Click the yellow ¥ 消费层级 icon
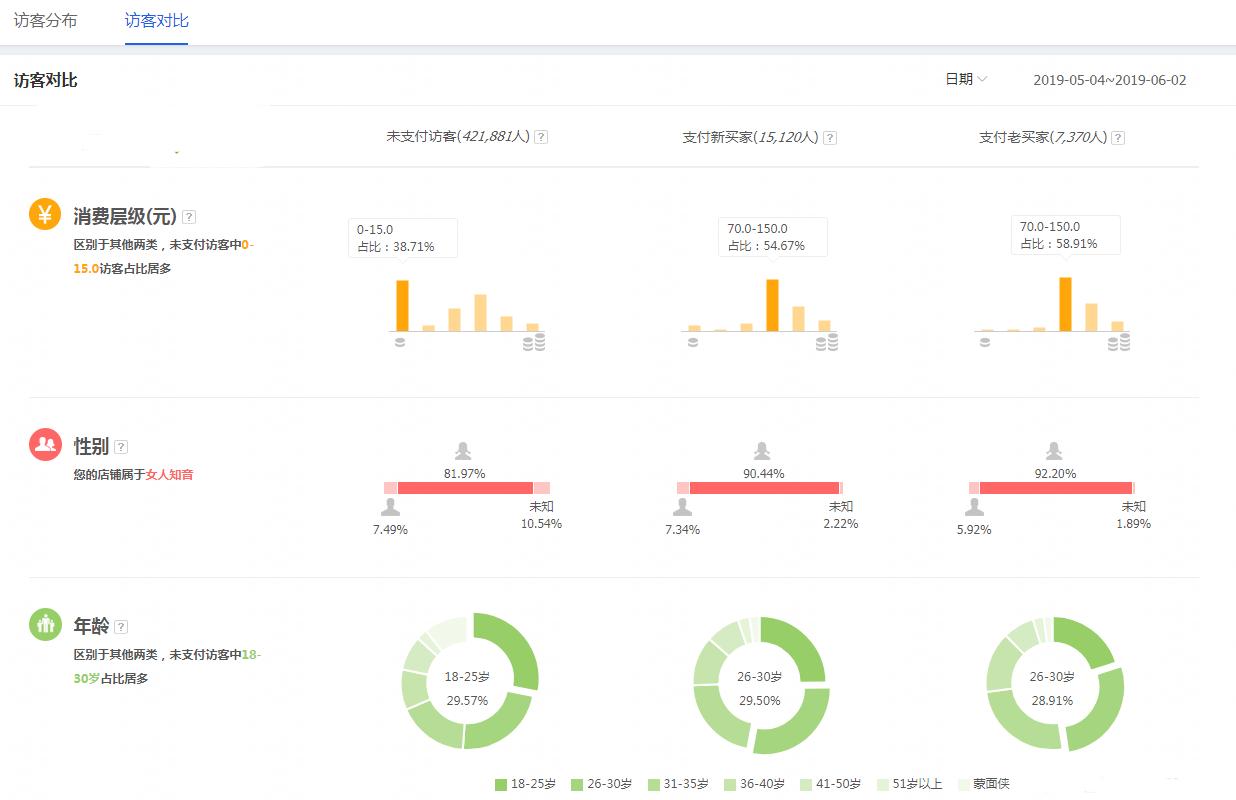 [45, 214]
